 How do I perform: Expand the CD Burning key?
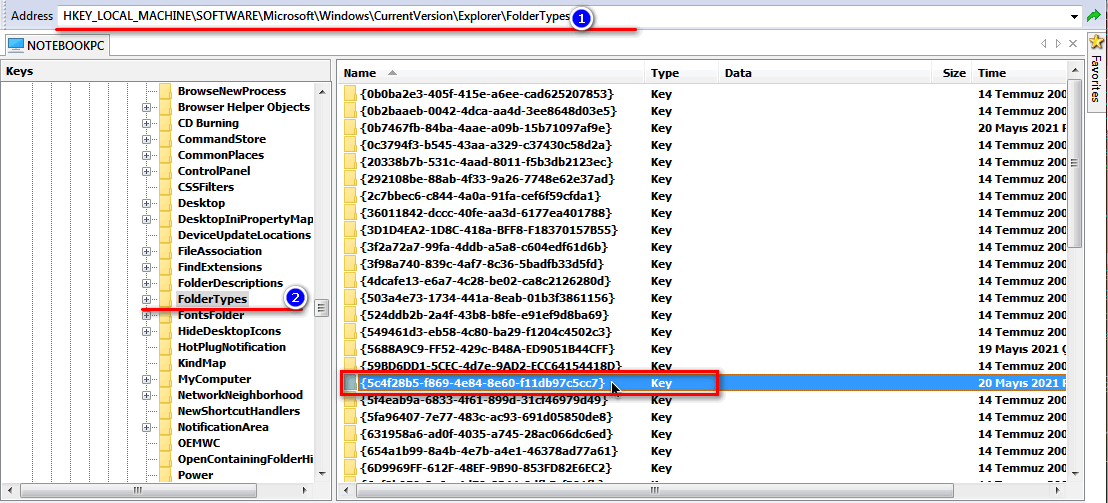tap(146, 123)
